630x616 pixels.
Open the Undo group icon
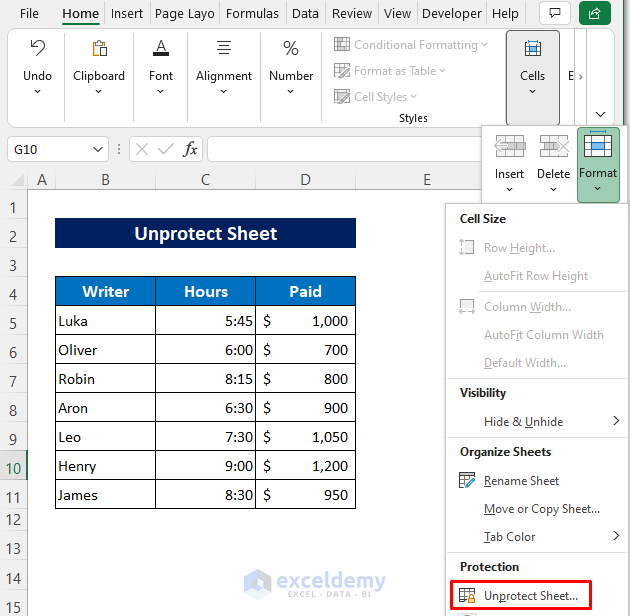click(x=37, y=48)
